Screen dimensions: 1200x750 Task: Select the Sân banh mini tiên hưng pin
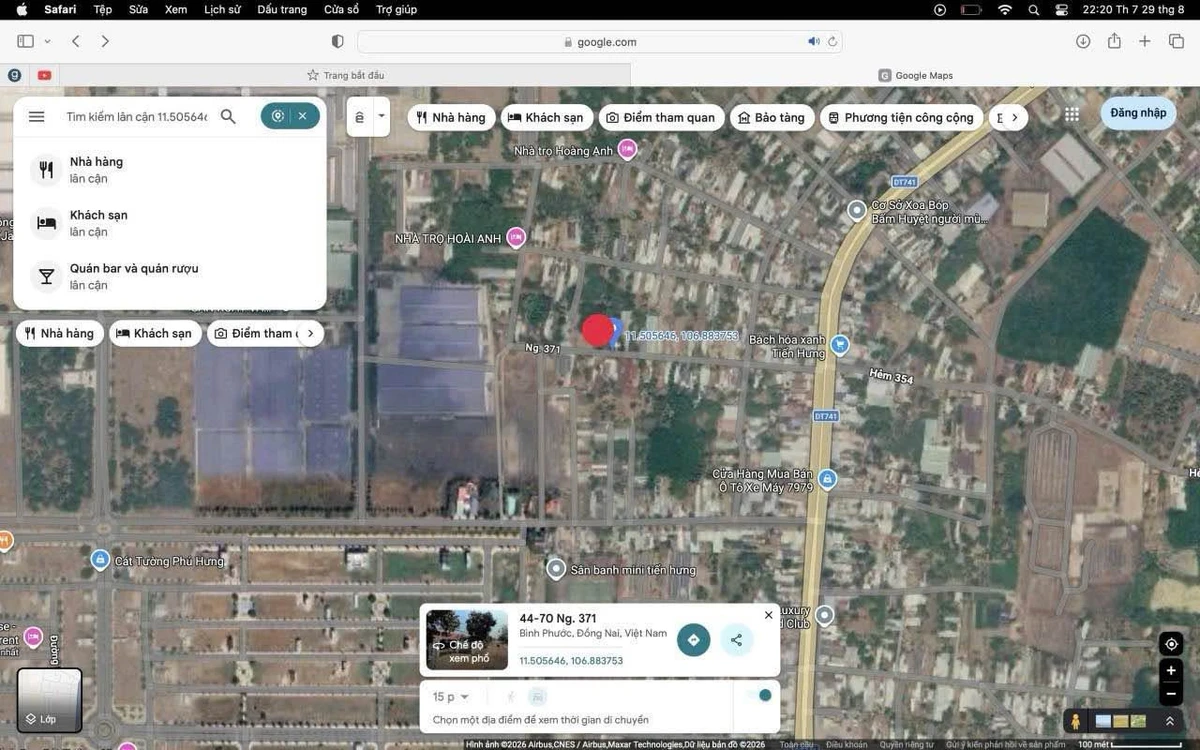[x=556, y=569]
